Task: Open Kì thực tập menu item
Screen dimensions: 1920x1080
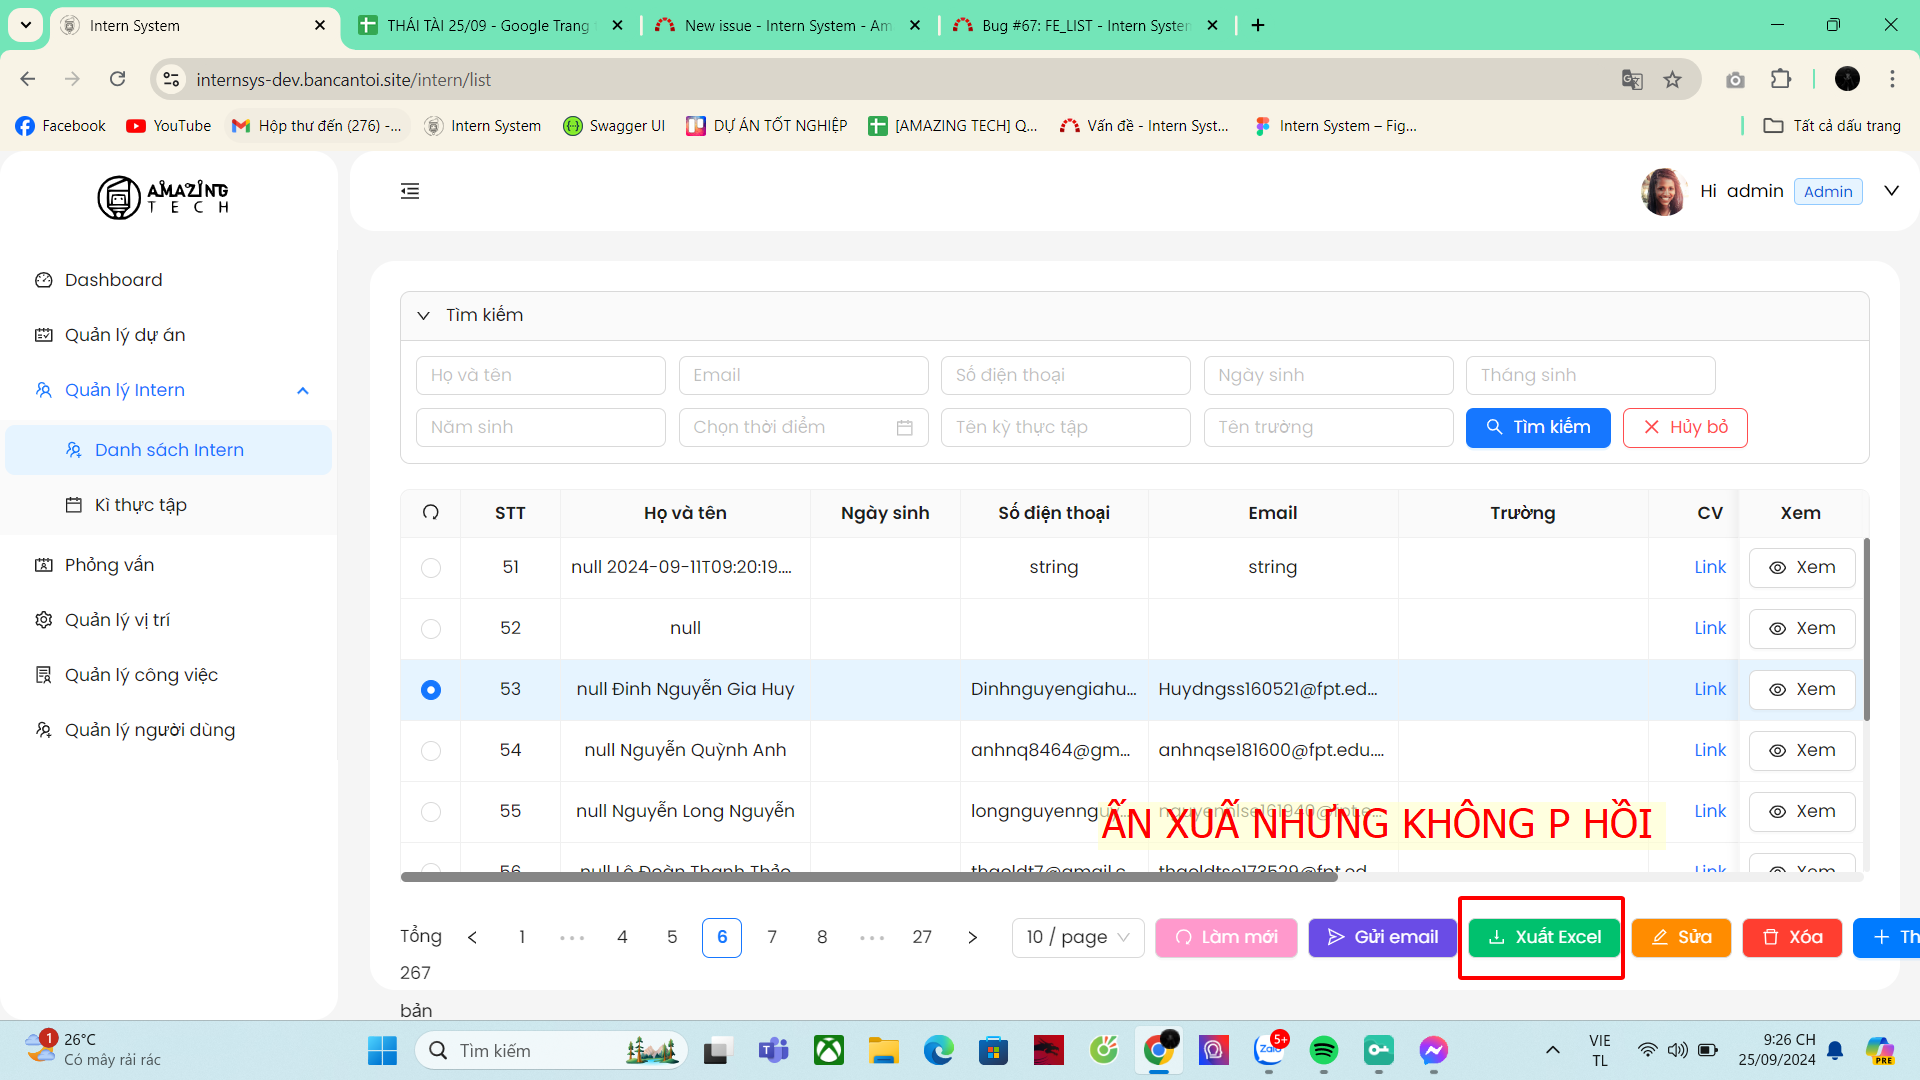Action: click(141, 505)
